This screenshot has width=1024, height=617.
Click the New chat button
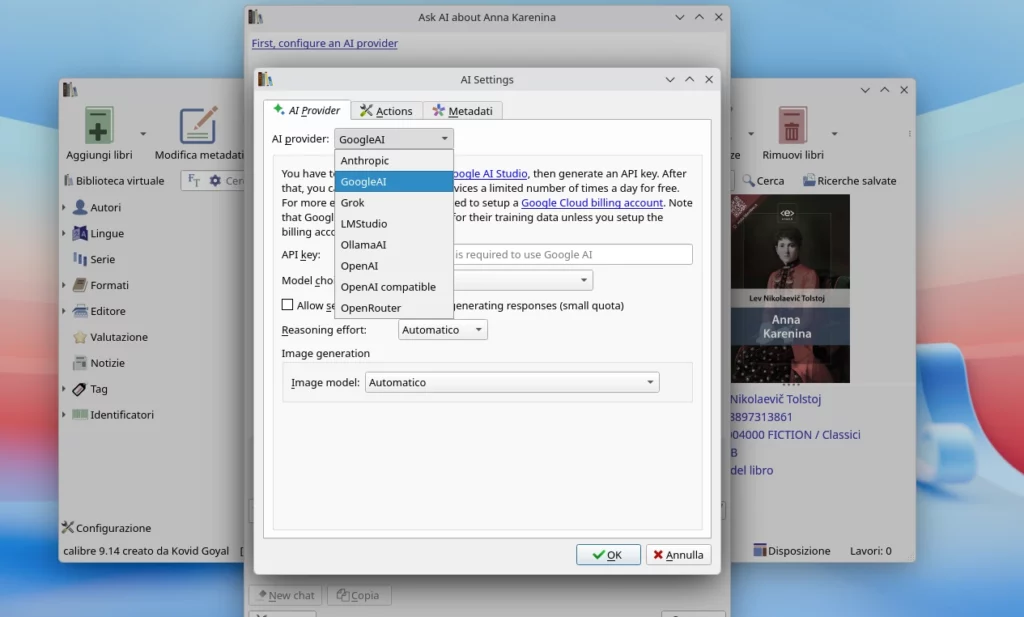click(x=286, y=595)
